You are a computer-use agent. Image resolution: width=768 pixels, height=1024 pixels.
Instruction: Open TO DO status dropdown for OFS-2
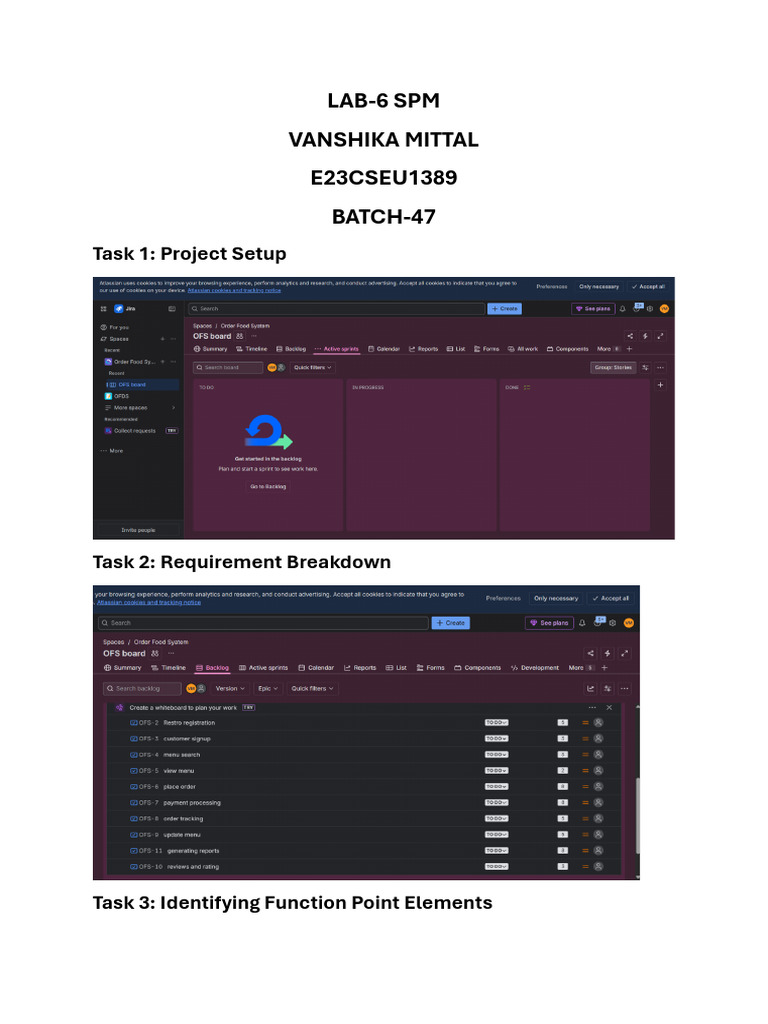(496, 723)
